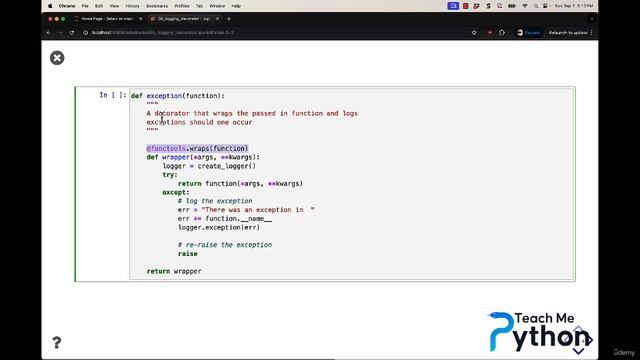This screenshot has height=360, width=640.
Task: Open the Apple menu
Action: coord(50,6)
